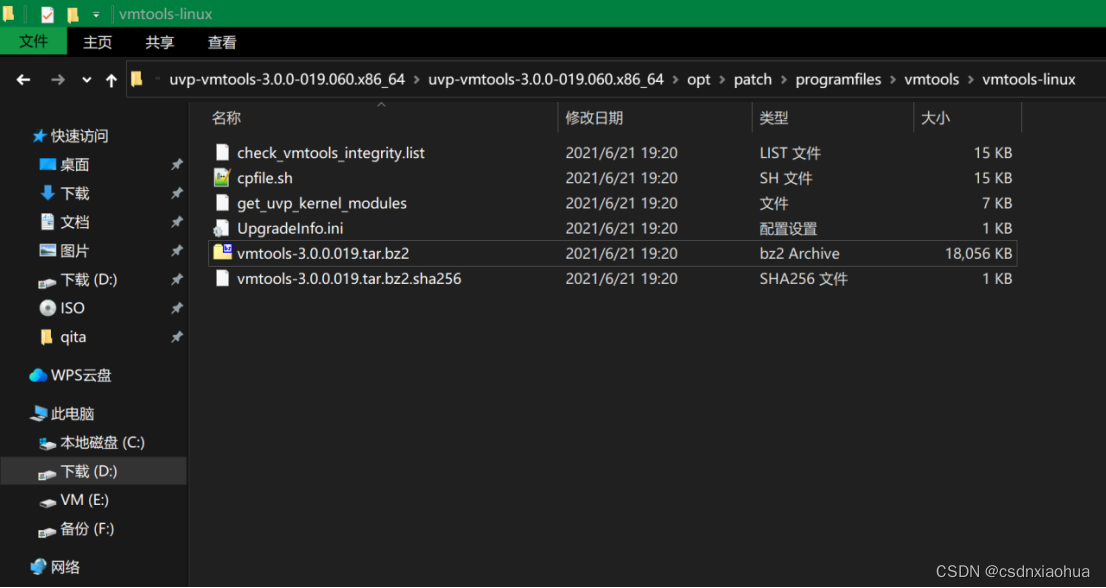Click the breadcrumb chevron after vmtools
Viewport: 1106px width, 588px height.
[972, 79]
